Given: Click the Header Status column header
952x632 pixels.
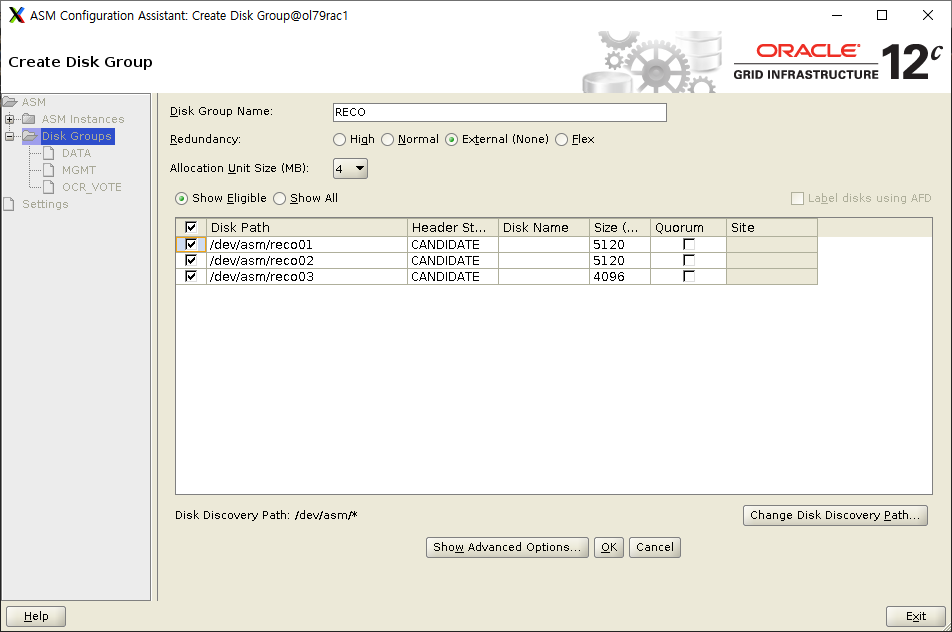Looking at the screenshot, I should [452, 228].
